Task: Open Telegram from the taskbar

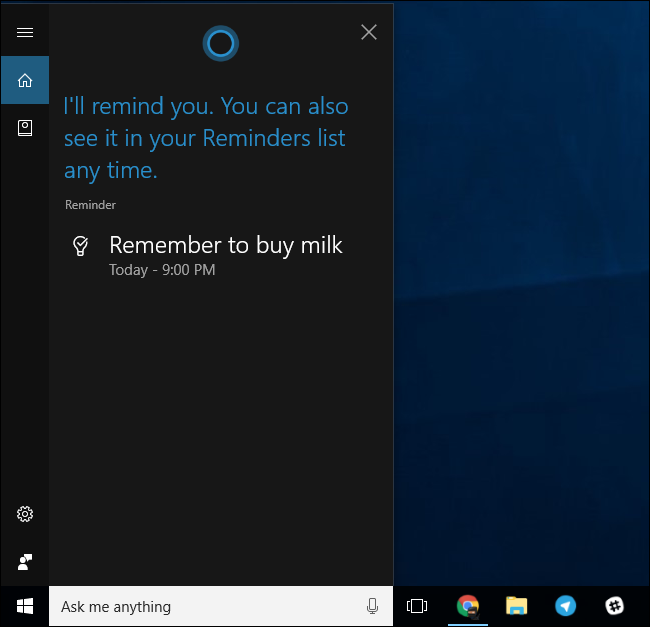Action: point(565,606)
